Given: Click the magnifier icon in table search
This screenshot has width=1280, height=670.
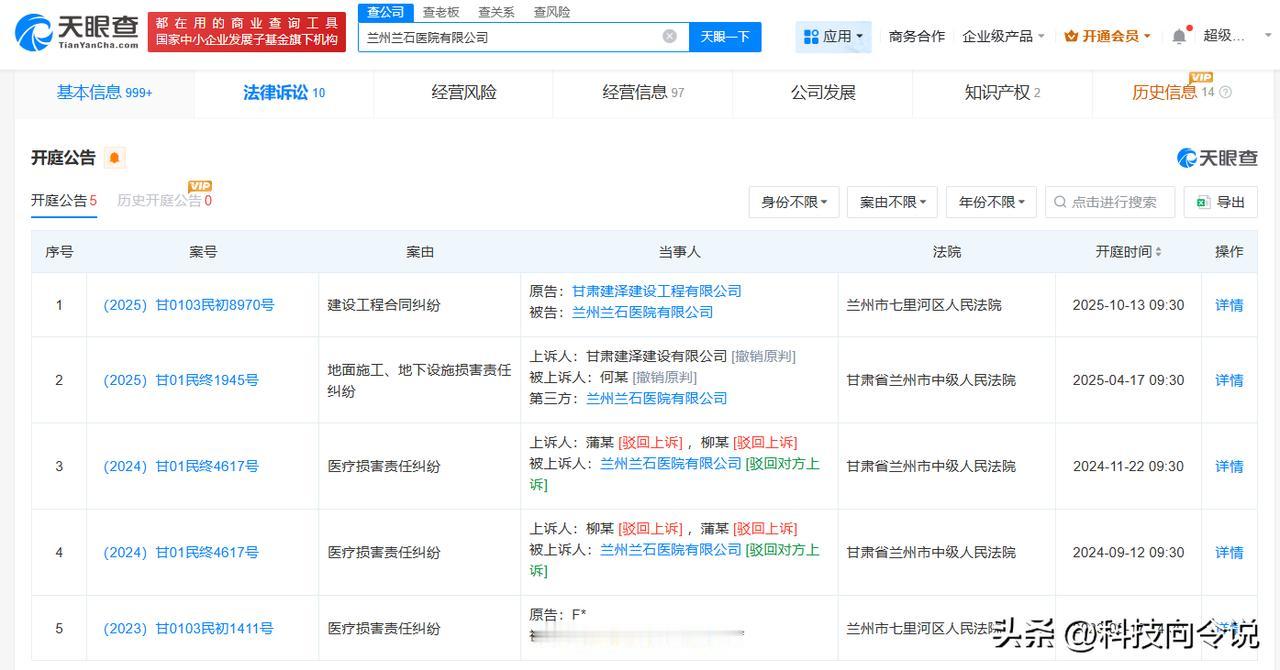Looking at the screenshot, I should (1060, 202).
